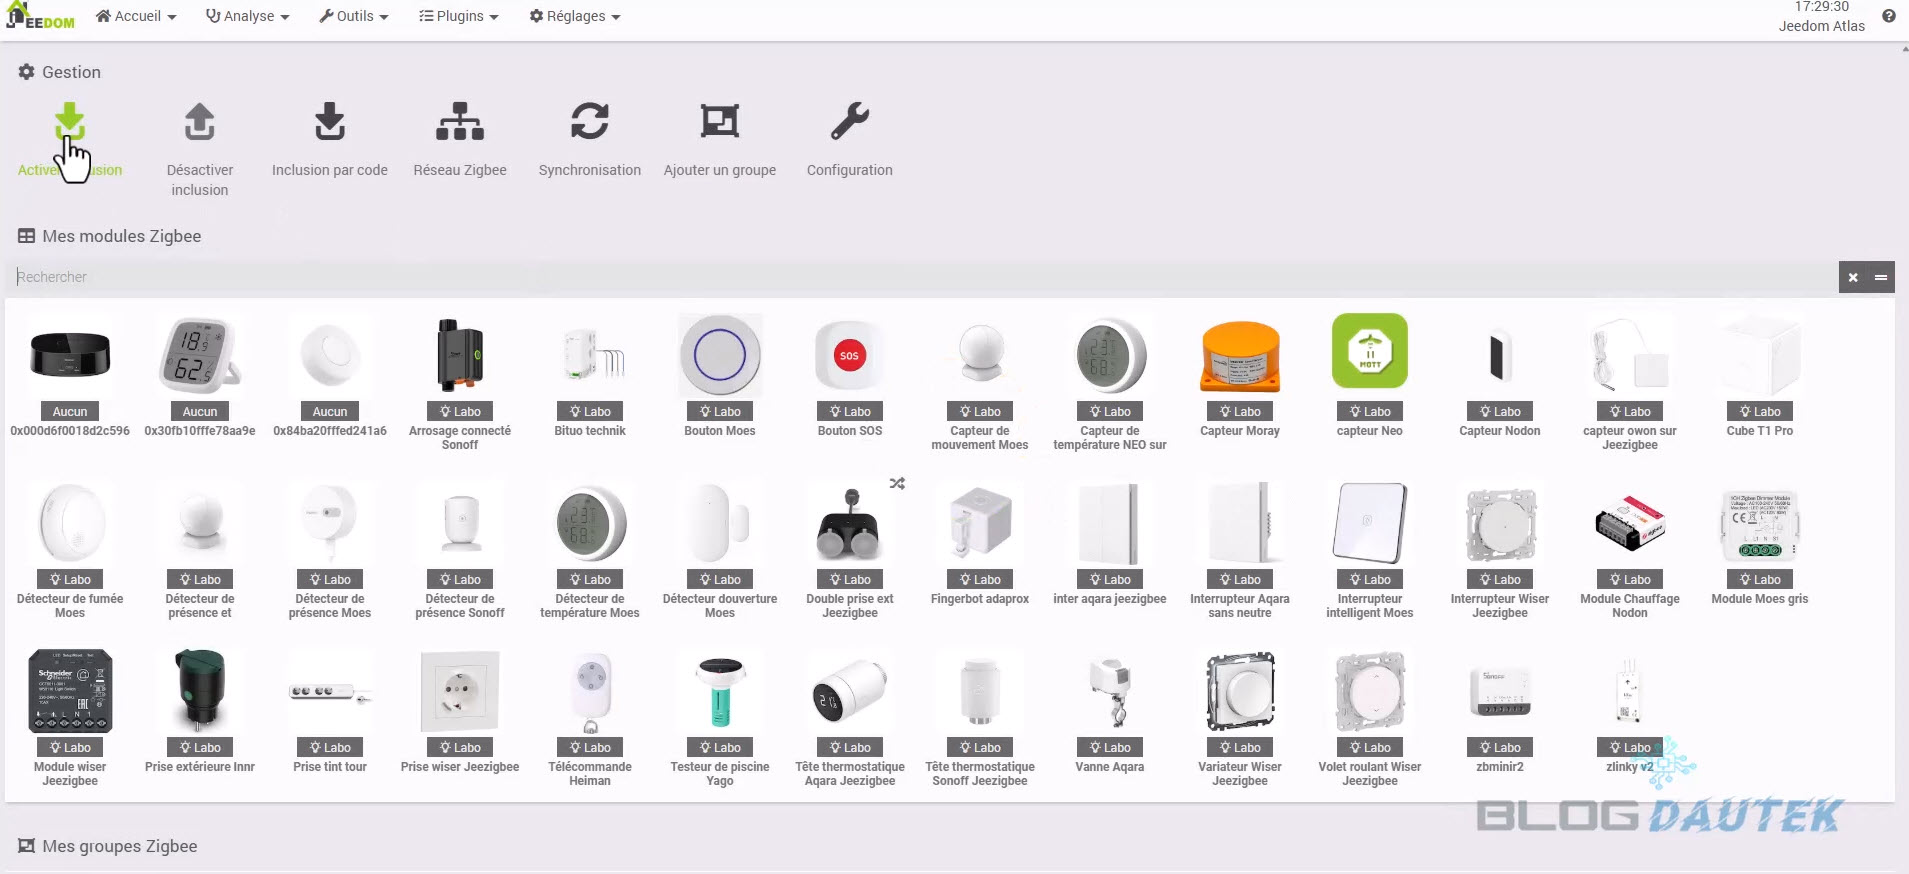The height and width of the screenshot is (874, 1909).
Task: Toggle the list display mode button
Action: click(1881, 277)
